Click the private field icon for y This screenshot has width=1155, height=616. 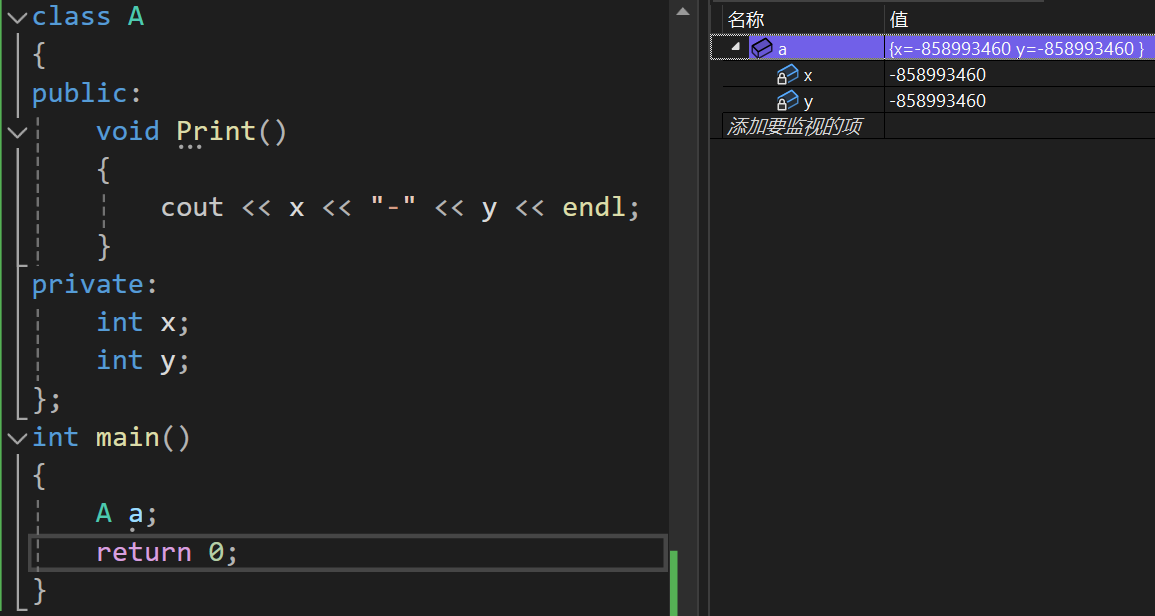point(787,100)
